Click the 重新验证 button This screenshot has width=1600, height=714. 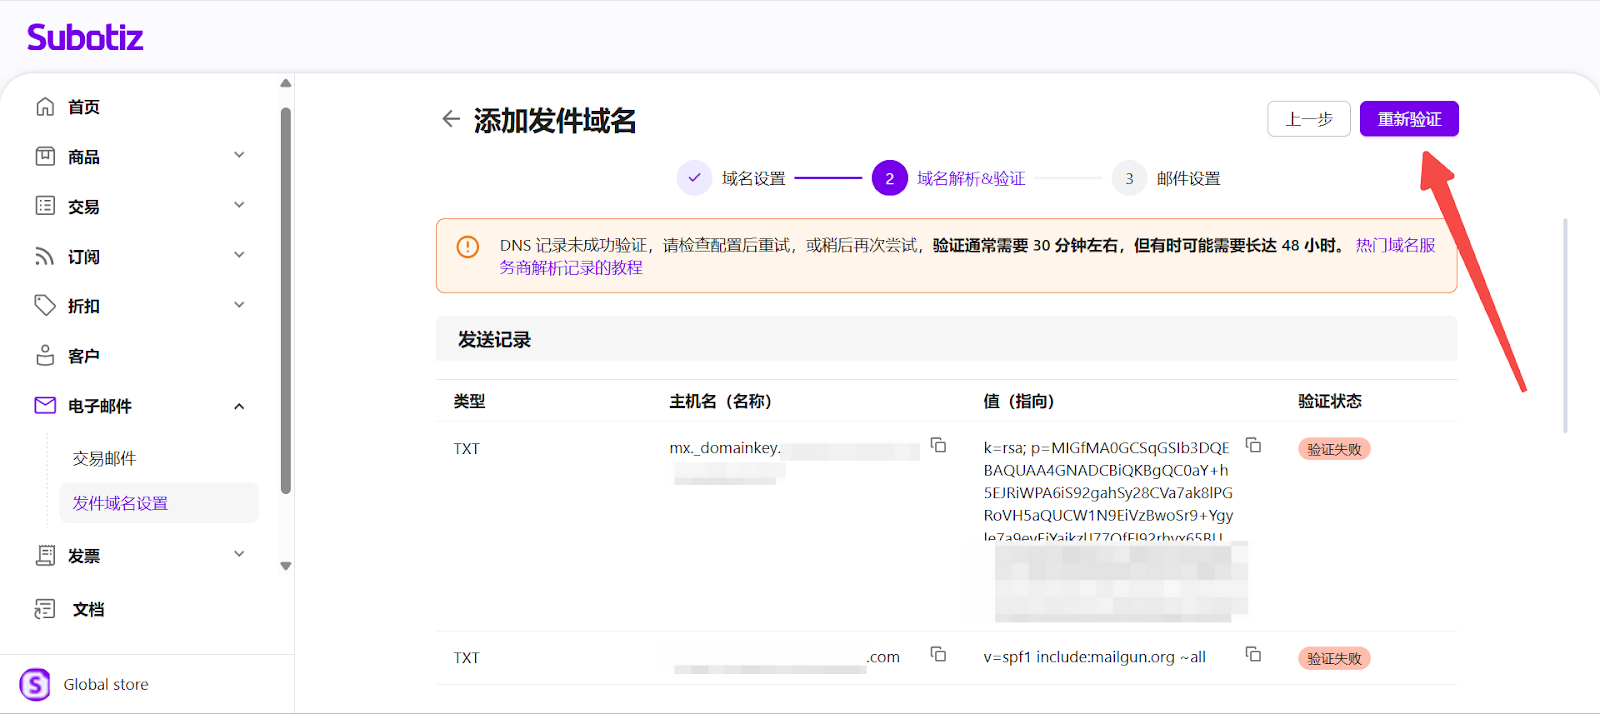pyautogui.click(x=1409, y=119)
